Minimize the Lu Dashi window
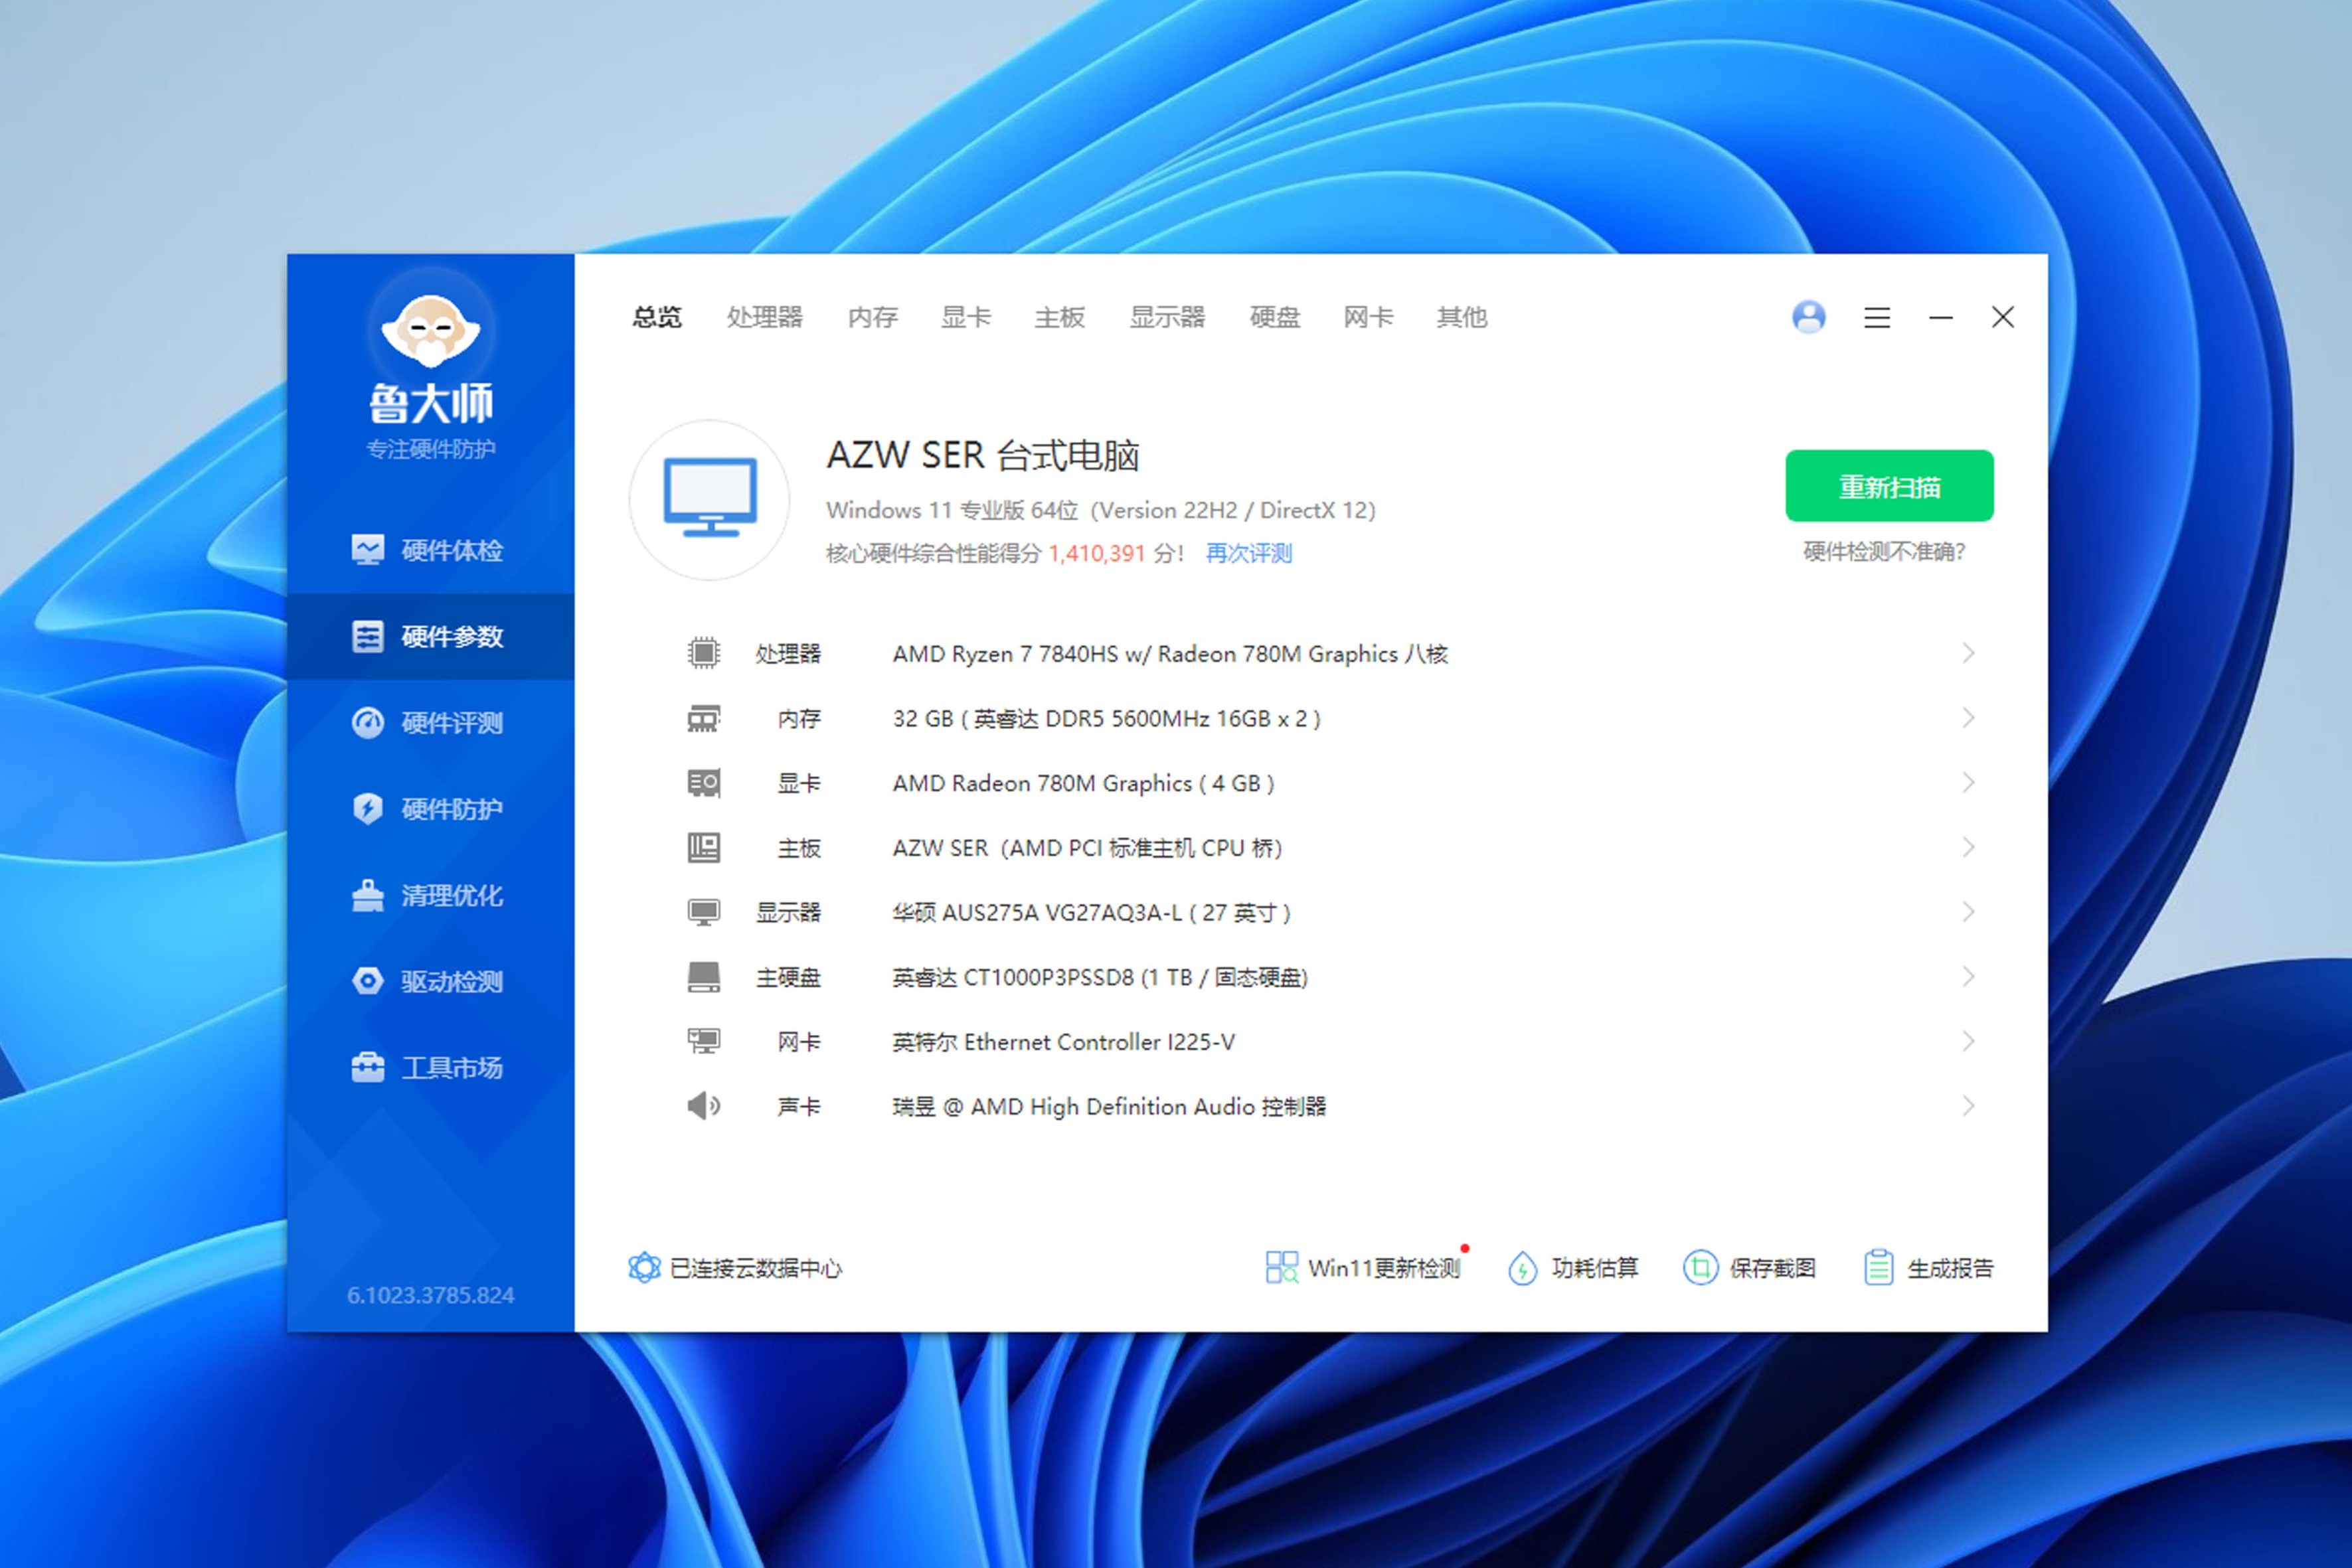Image resolution: width=2352 pixels, height=1568 pixels. click(1941, 317)
